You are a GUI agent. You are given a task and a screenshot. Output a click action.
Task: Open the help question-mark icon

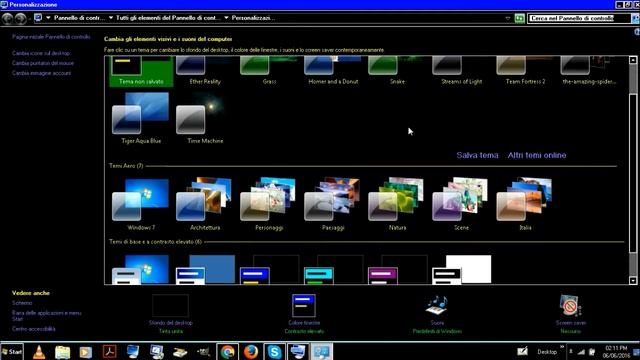click(x=637, y=32)
